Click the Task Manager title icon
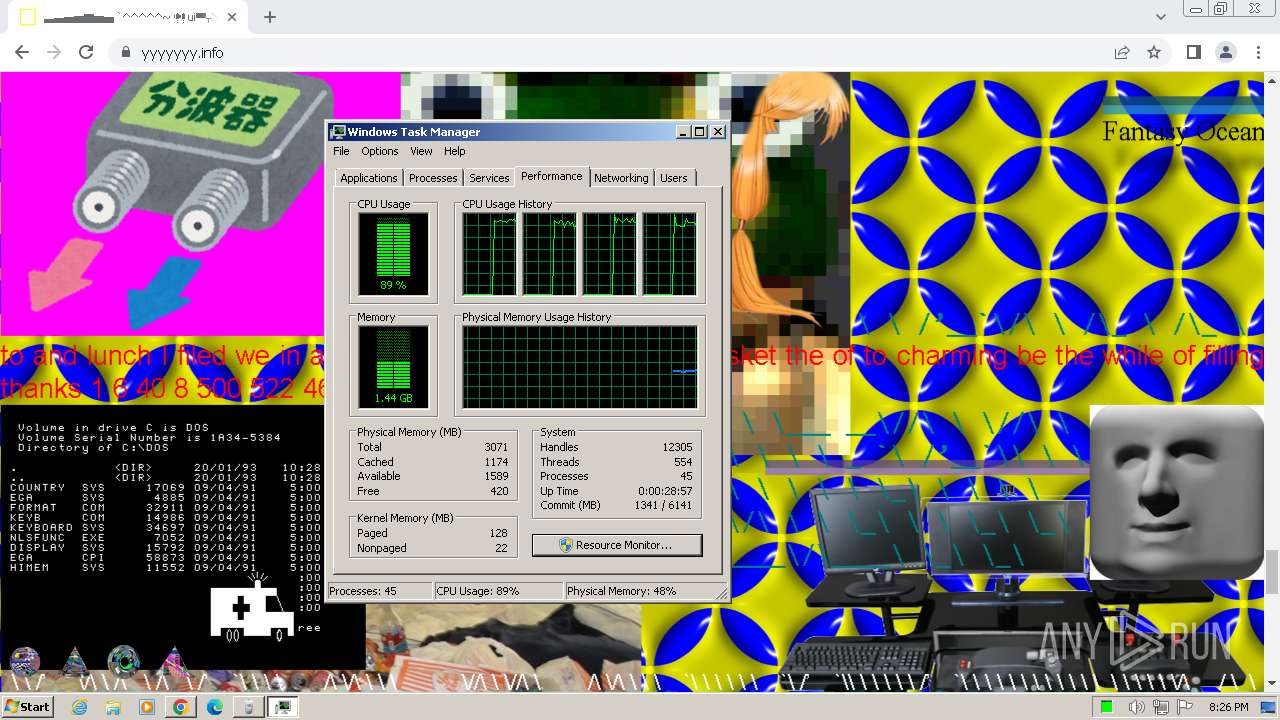 point(338,132)
